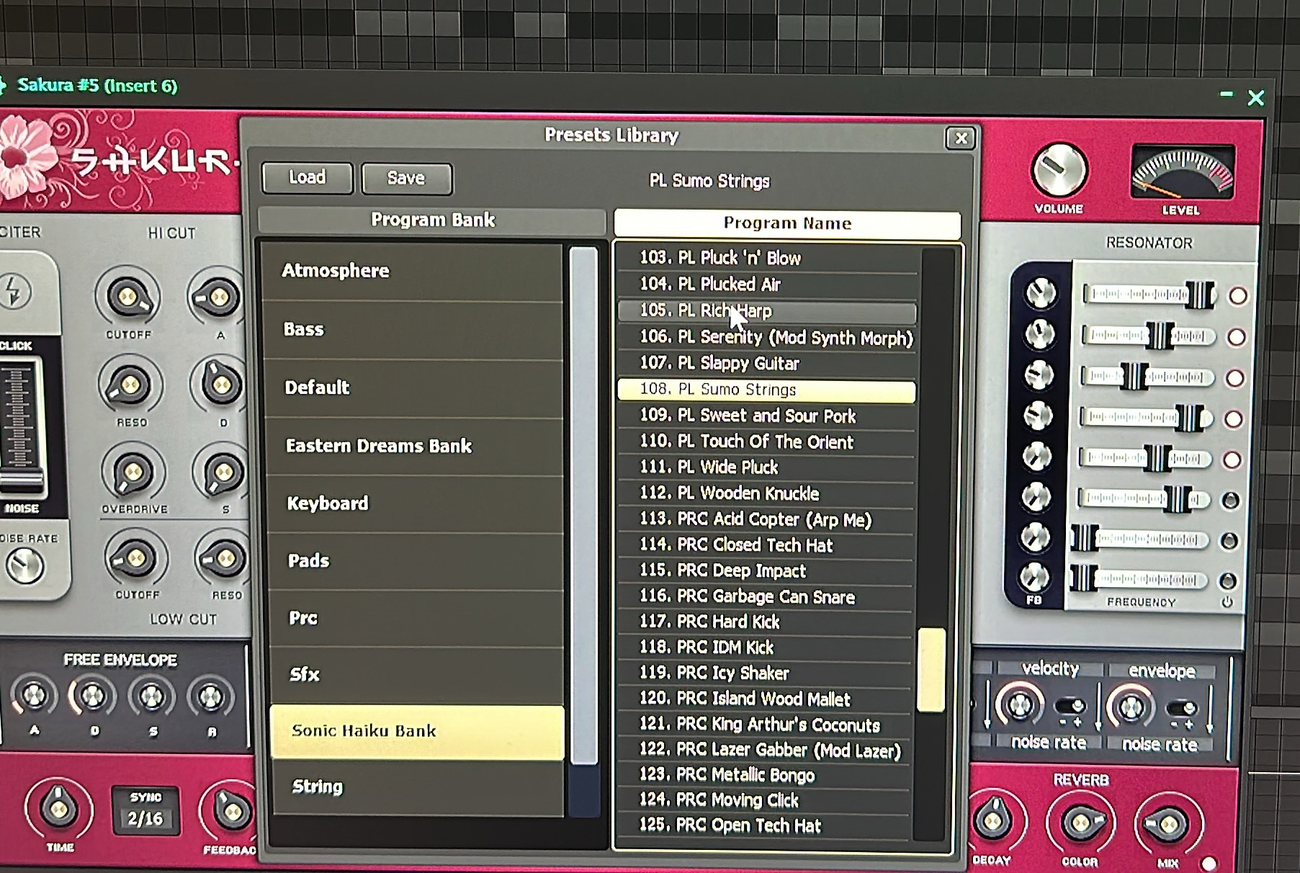This screenshot has height=873, width=1300.
Task: Select preset 113. PRC Acid Copter (Arp Me)
Action: pos(767,519)
